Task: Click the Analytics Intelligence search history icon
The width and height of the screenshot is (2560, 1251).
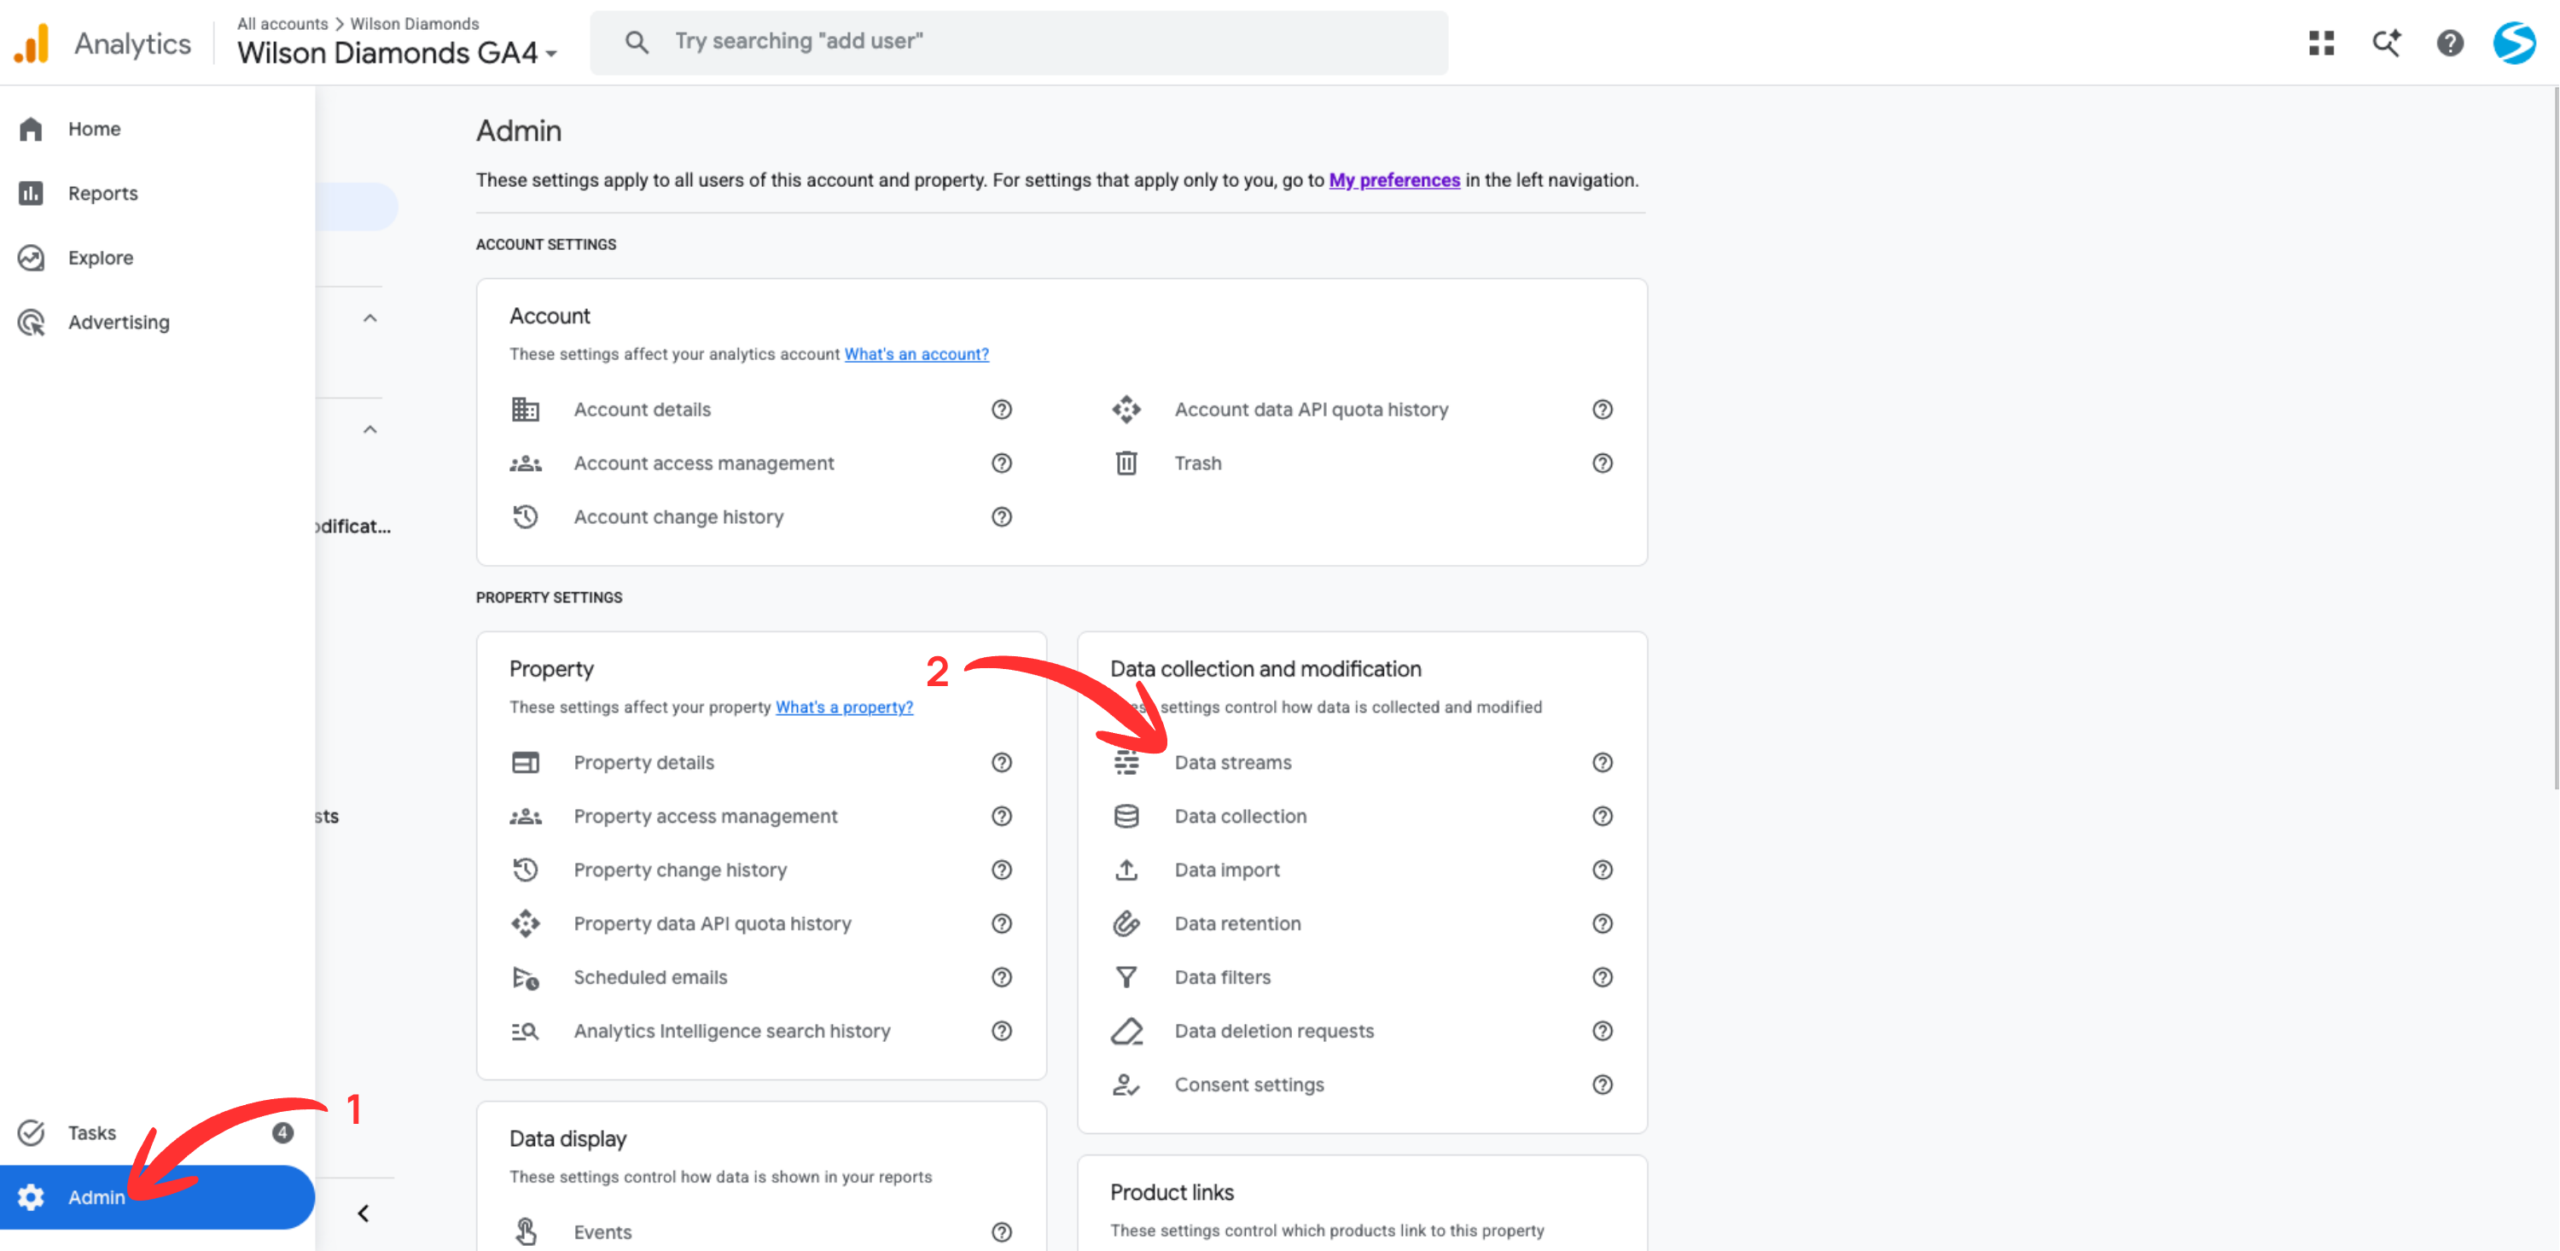Action: 525,1031
